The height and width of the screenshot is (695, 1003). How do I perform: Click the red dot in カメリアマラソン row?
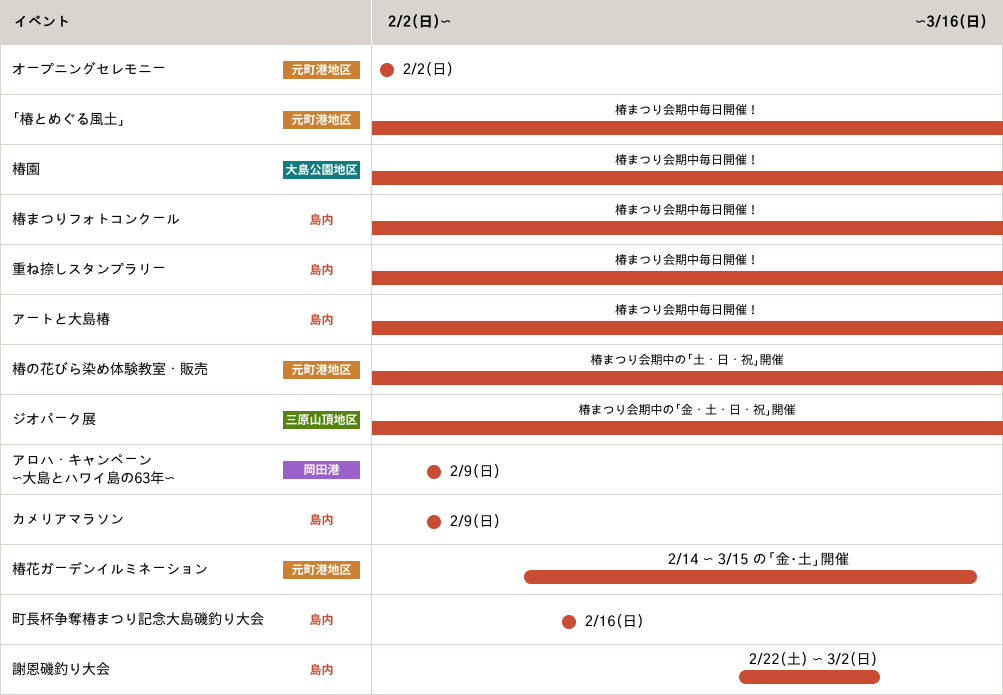tap(434, 522)
